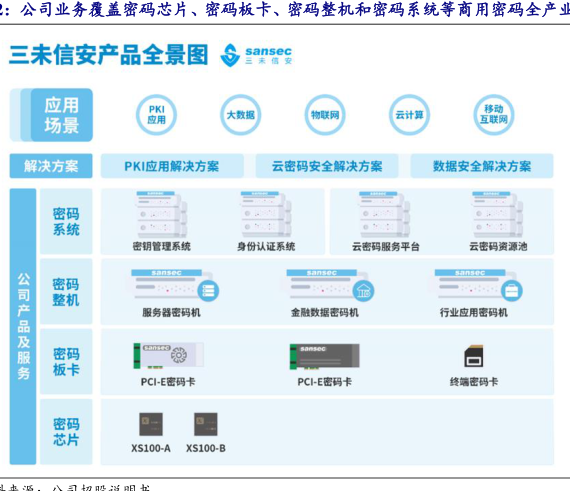Click the 身份认证系统 server stack icon
This screenshot has height=491, width=570.
[266, 214]
